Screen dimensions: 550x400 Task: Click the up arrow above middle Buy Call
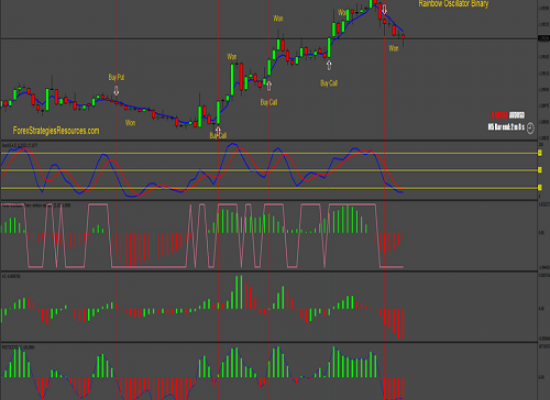(269, 86)
